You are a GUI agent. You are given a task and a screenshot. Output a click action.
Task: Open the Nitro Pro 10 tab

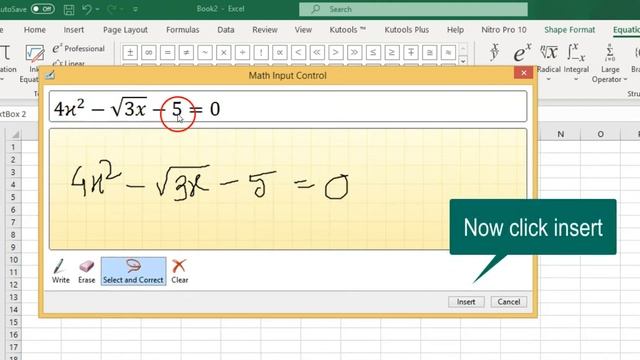coord(504,30)
